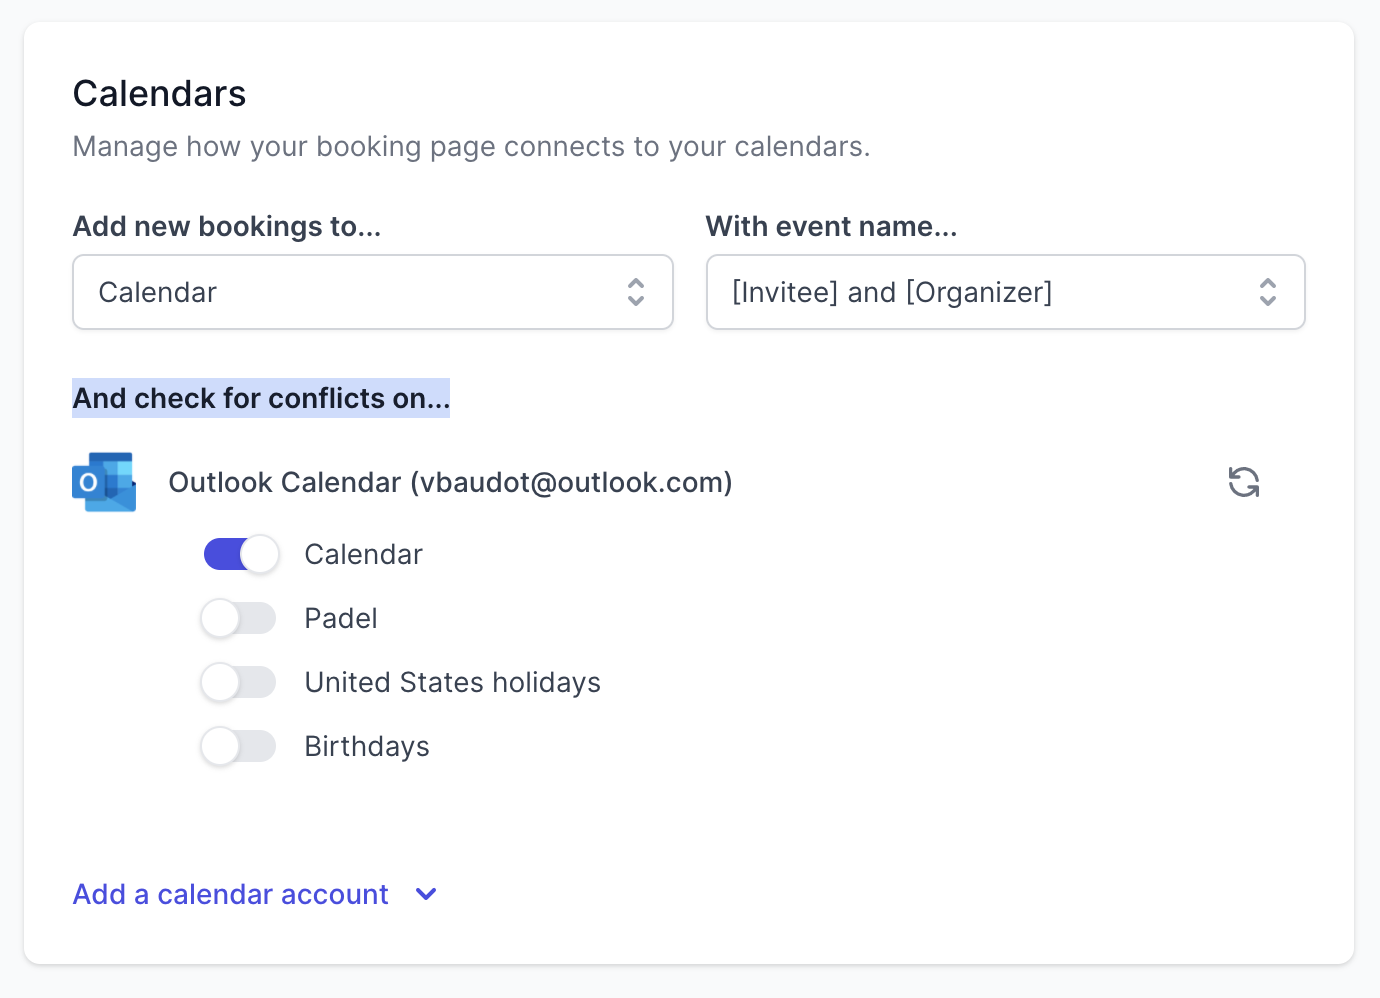This screenshot has height=998, width=1380.
Task: Click Add a calendar account link
Action: tap(231, 894)
